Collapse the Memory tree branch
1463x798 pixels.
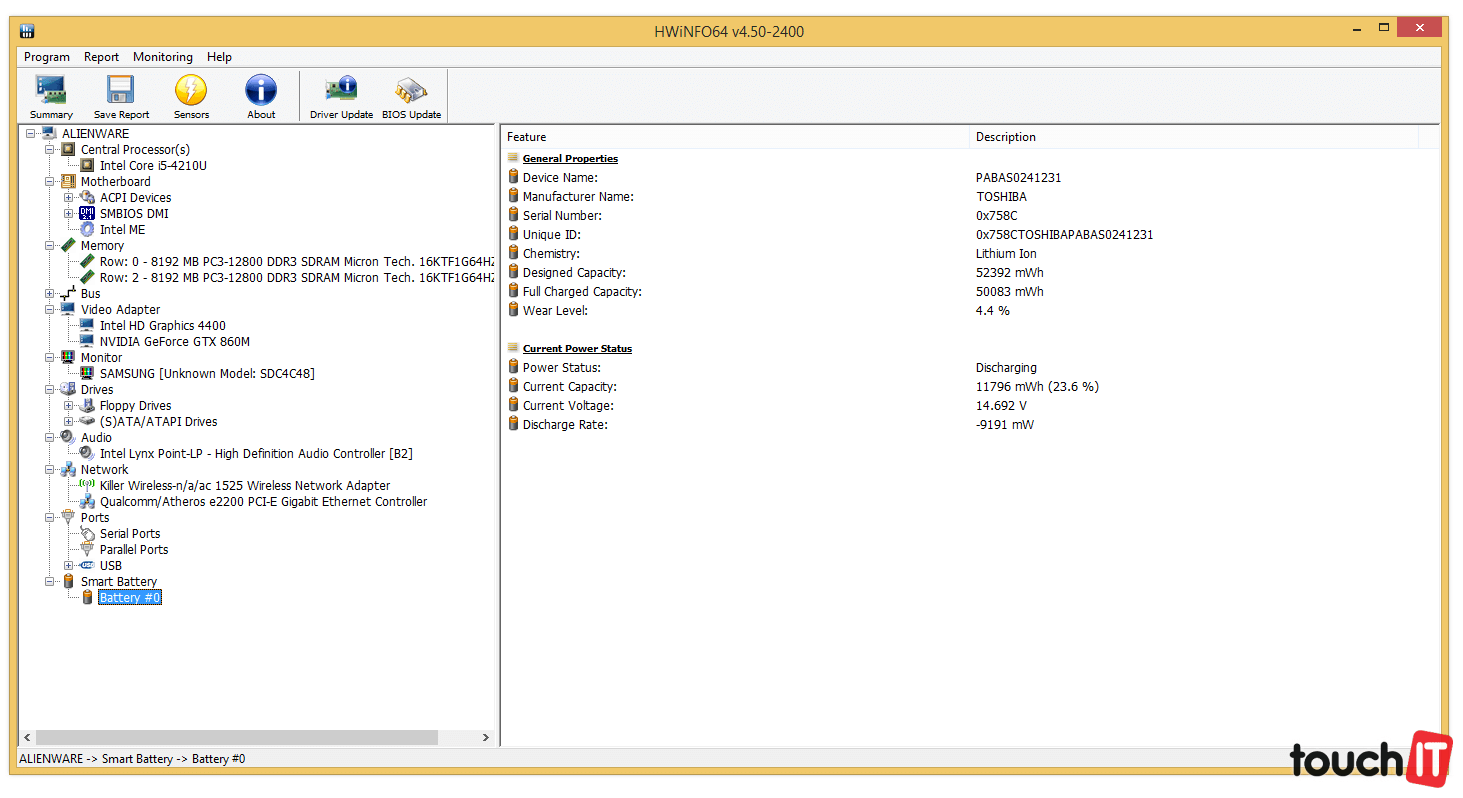click(50, 246)
